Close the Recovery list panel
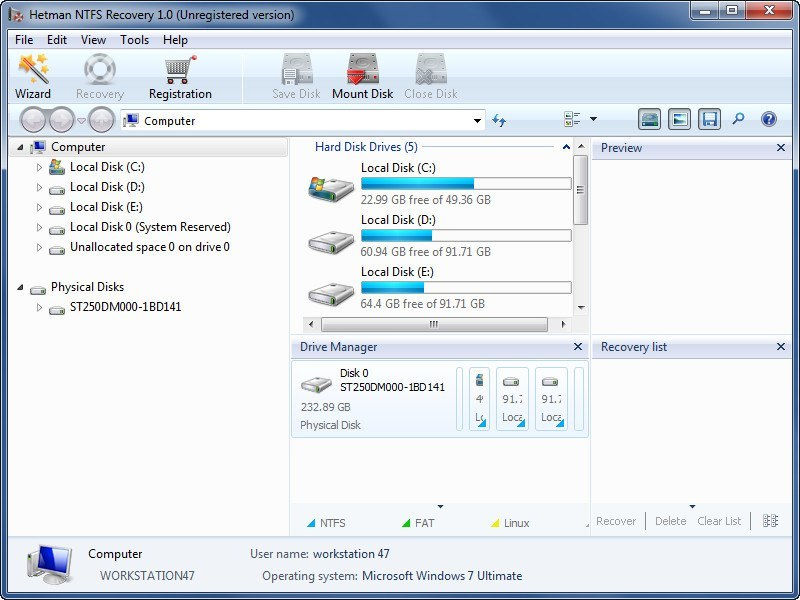Image resolution: width=800 pixels, height=600 pixels. click(x=781, y=346)
